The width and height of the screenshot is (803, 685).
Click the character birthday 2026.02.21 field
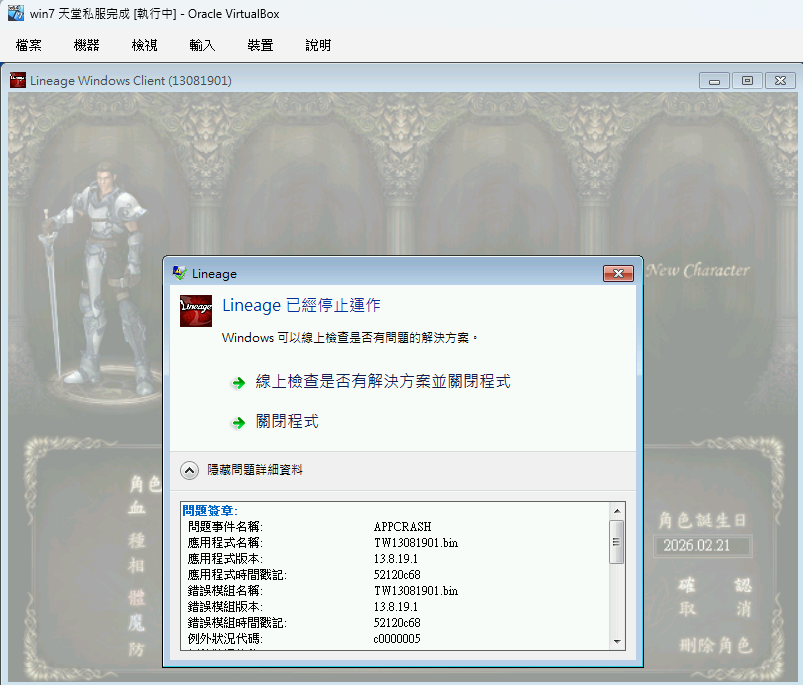(x=702, y=546)
